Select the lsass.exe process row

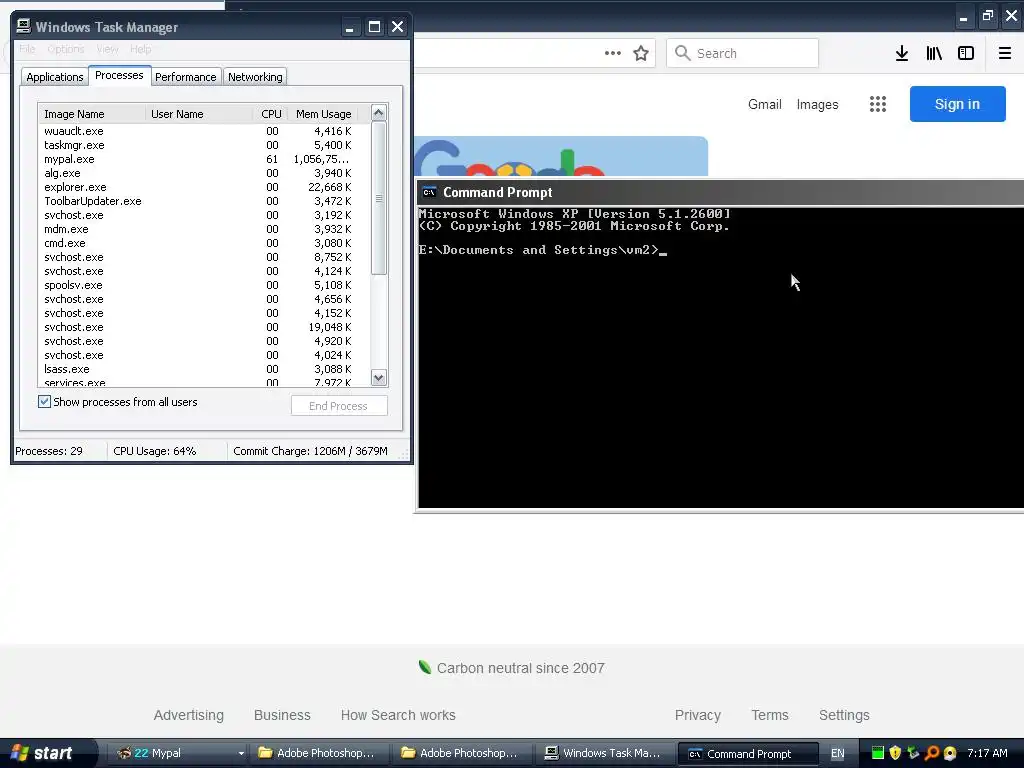point(204,369)
